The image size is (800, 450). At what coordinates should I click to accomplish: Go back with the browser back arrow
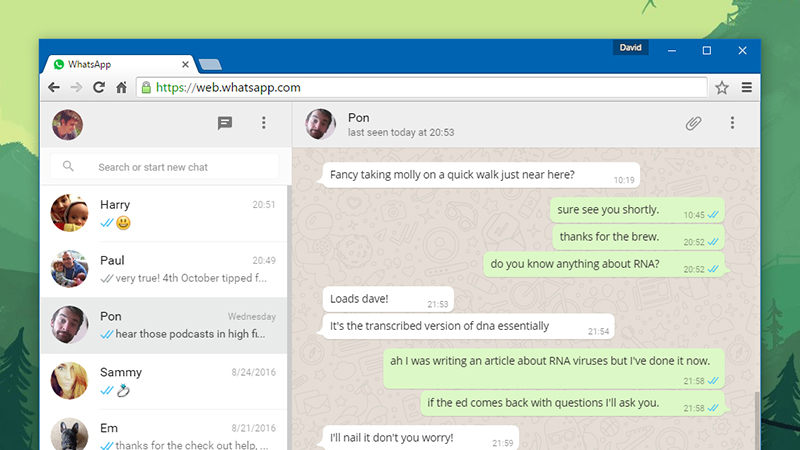coord(54,88)
